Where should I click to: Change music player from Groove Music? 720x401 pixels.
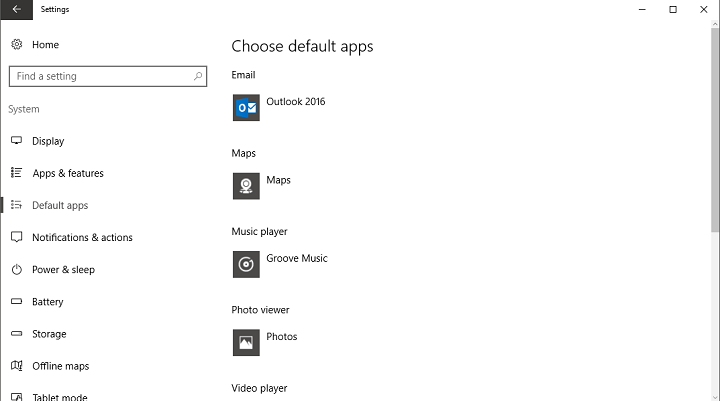[297, 258]
